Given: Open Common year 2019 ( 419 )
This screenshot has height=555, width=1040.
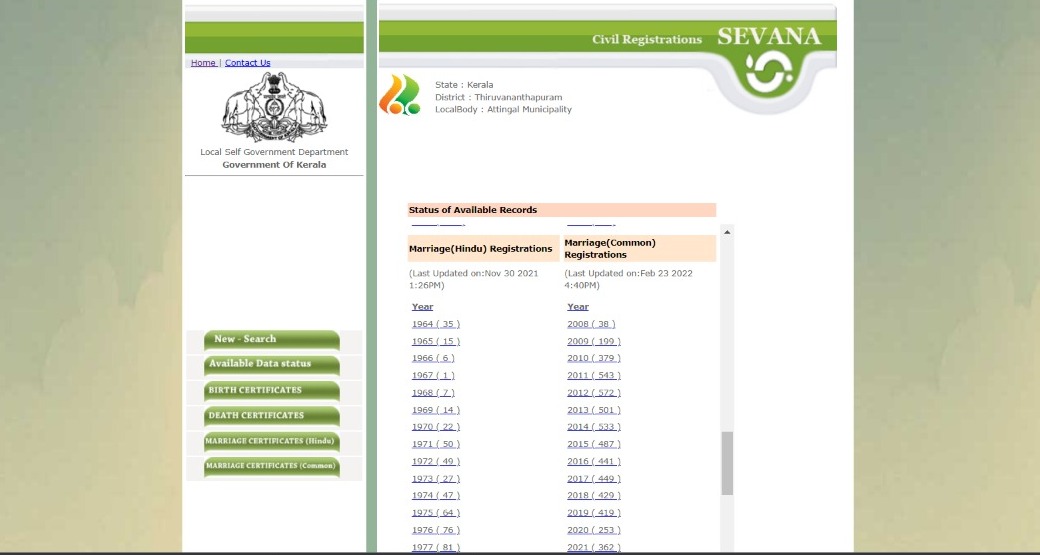Looking at the screenshot, I should coord(594,513).
